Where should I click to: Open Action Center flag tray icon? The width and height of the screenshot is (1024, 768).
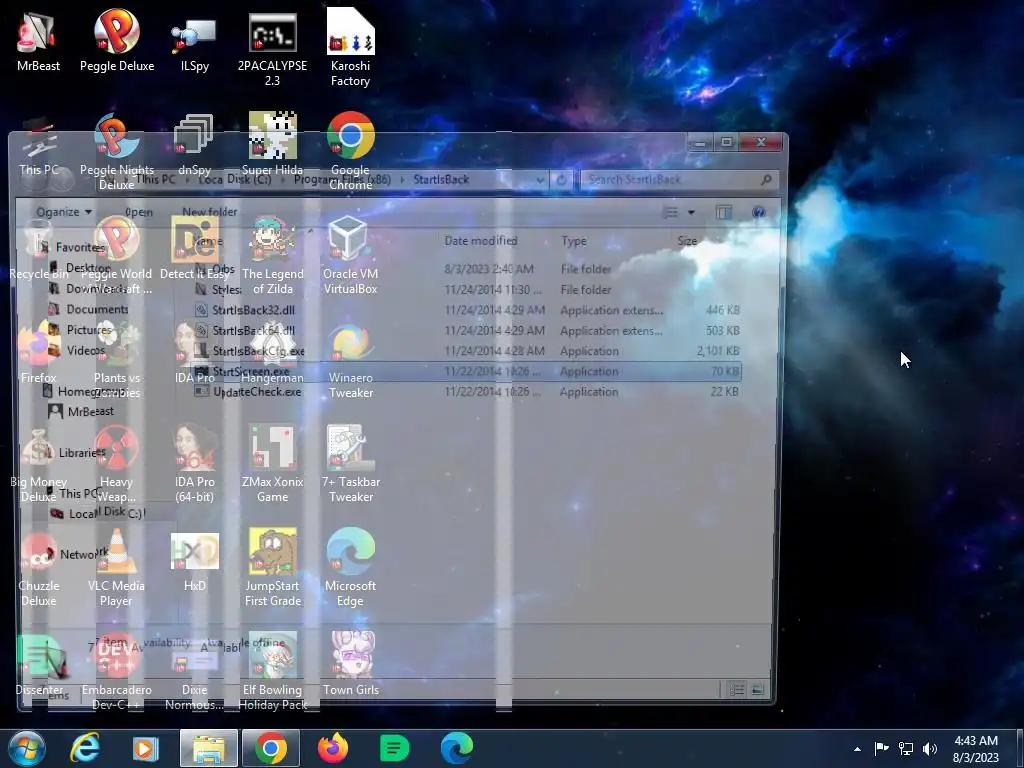click(x=881, y=748)
